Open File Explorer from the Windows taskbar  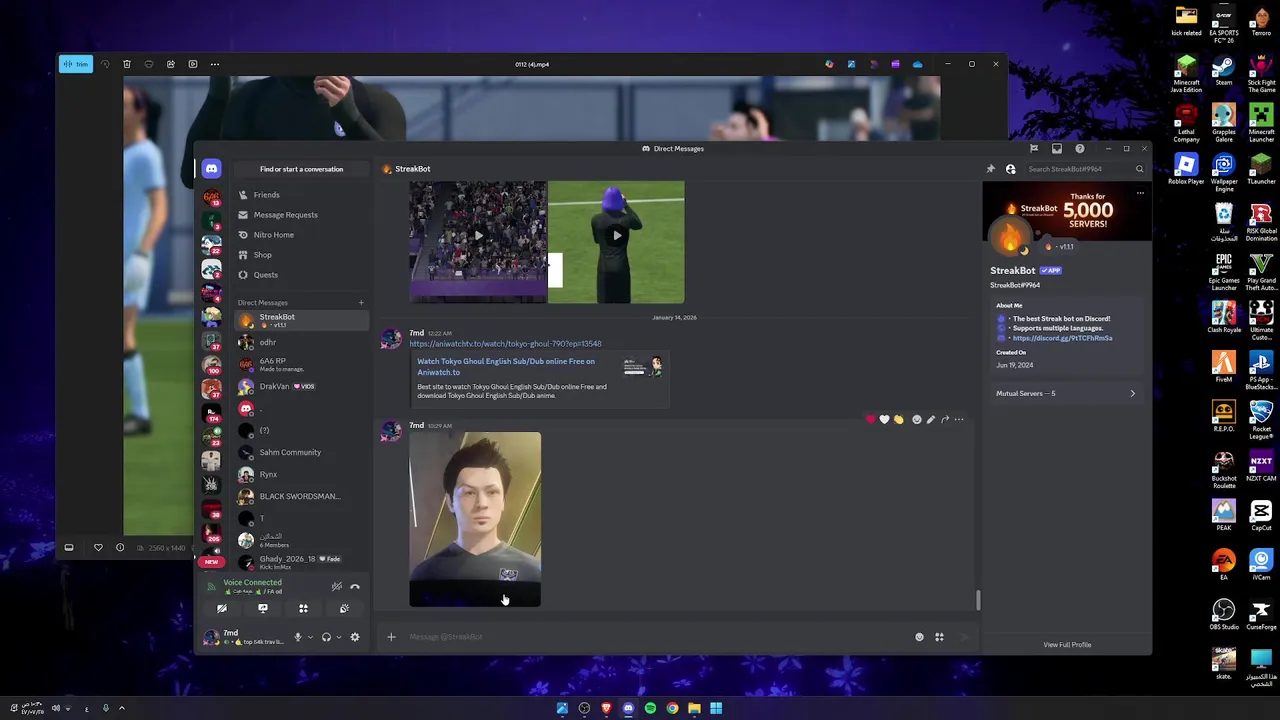[694, 708]
